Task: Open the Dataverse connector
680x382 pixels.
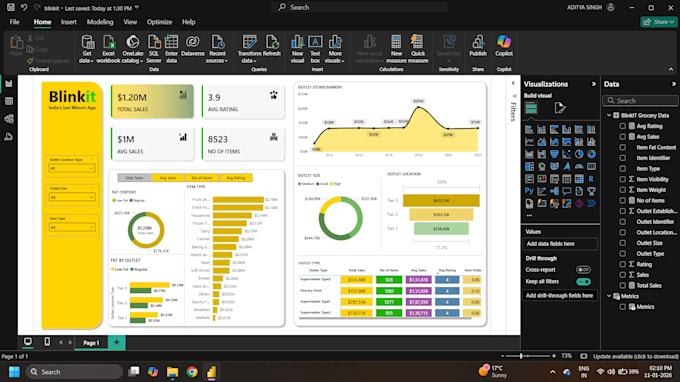Action: click(193, 46)
